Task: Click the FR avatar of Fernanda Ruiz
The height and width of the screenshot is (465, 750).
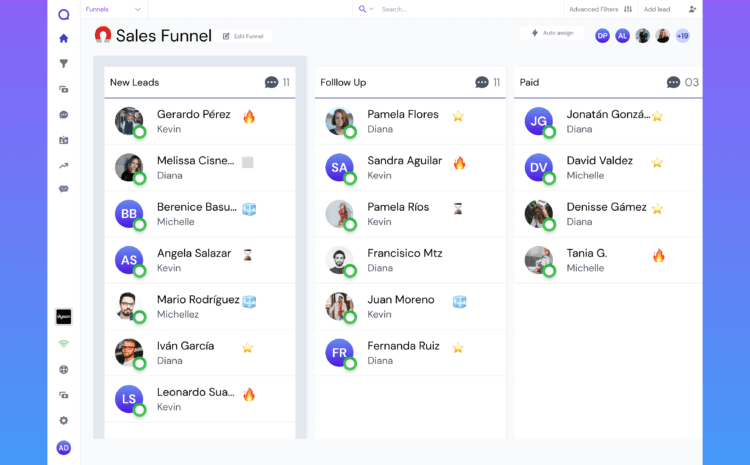Action: coord(340,353)
